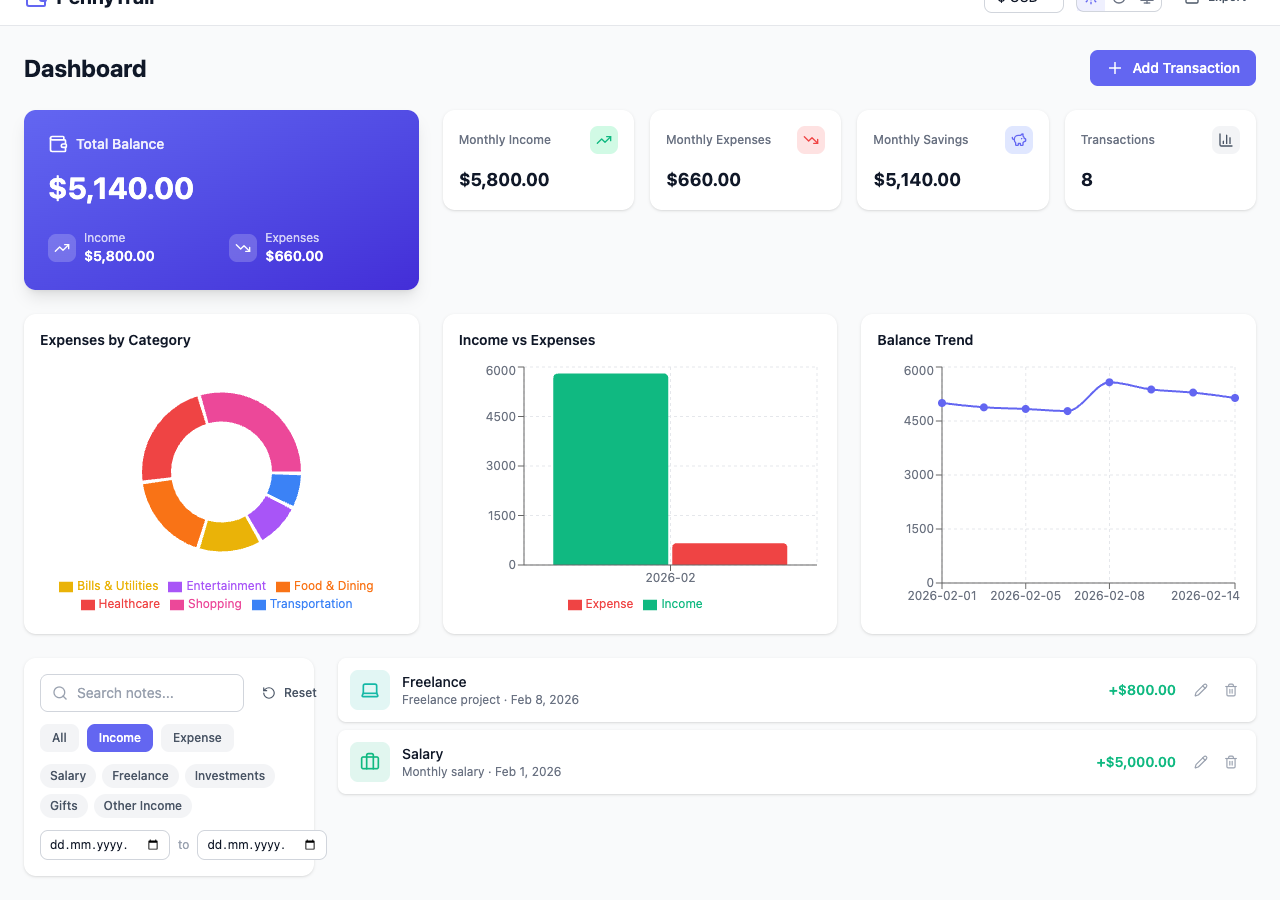Toggle the Salary category filter chip
This screenshot has height=900, width=1280.
68,776
